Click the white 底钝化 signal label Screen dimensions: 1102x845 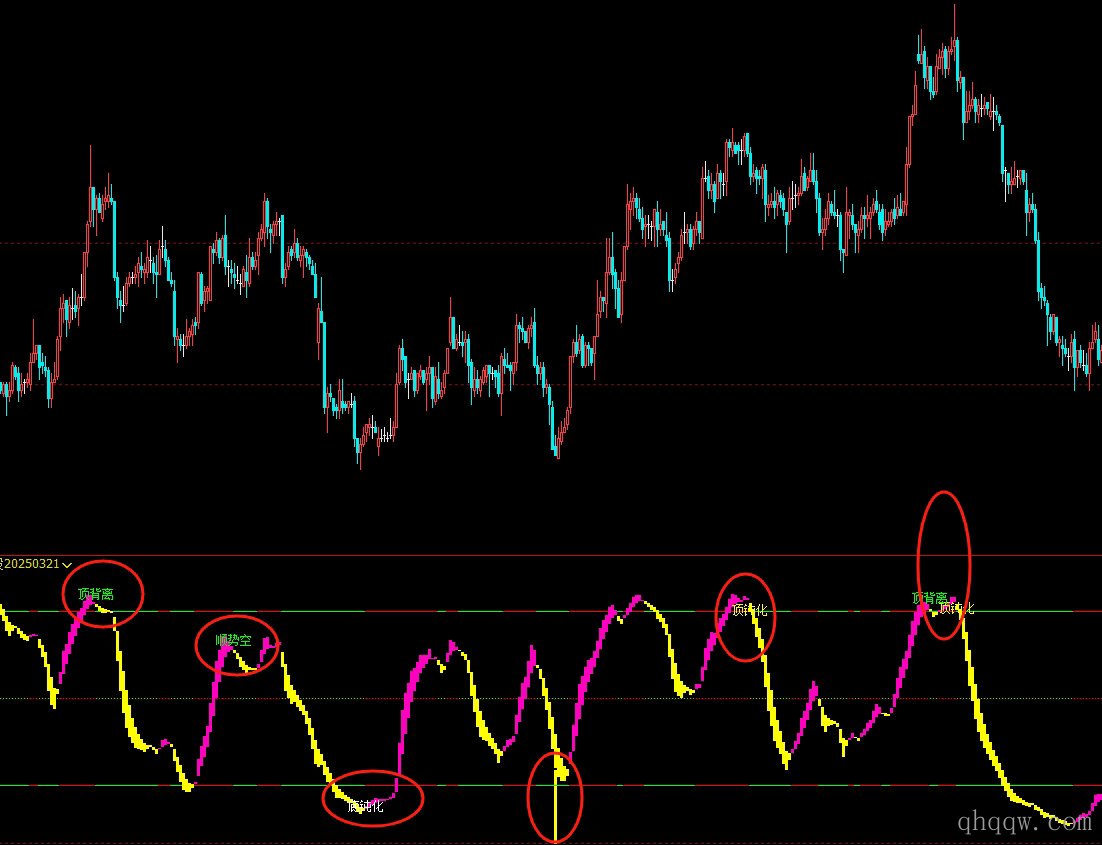[x=365, y=806]
